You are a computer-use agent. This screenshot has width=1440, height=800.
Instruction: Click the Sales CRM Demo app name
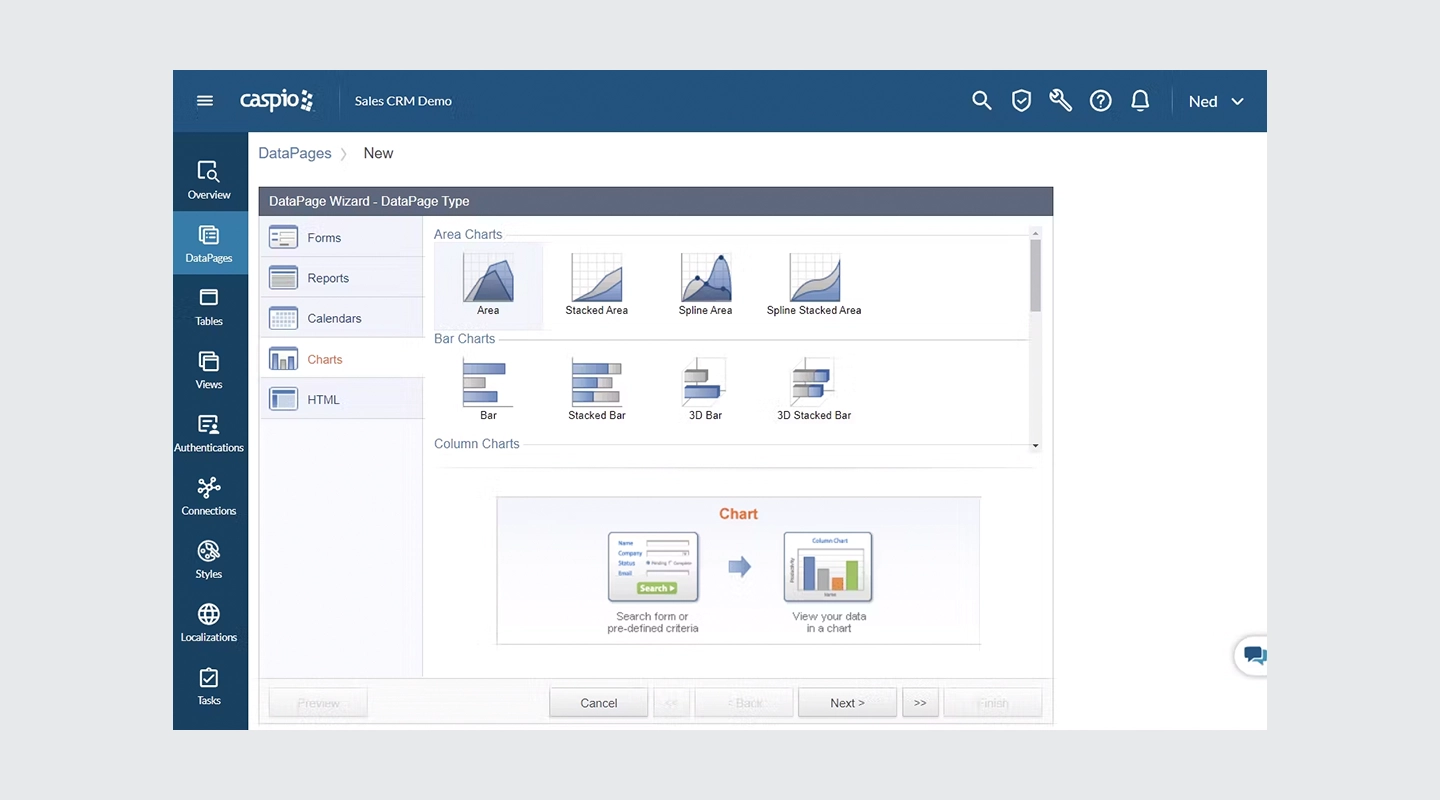pyautogui.click(x=403, y=101)
